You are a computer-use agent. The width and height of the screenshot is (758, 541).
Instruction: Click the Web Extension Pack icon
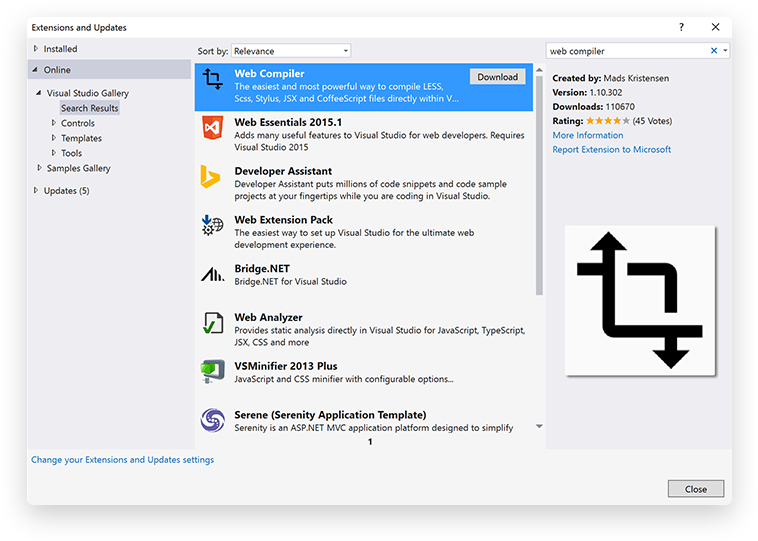click(x=213, y=225)
